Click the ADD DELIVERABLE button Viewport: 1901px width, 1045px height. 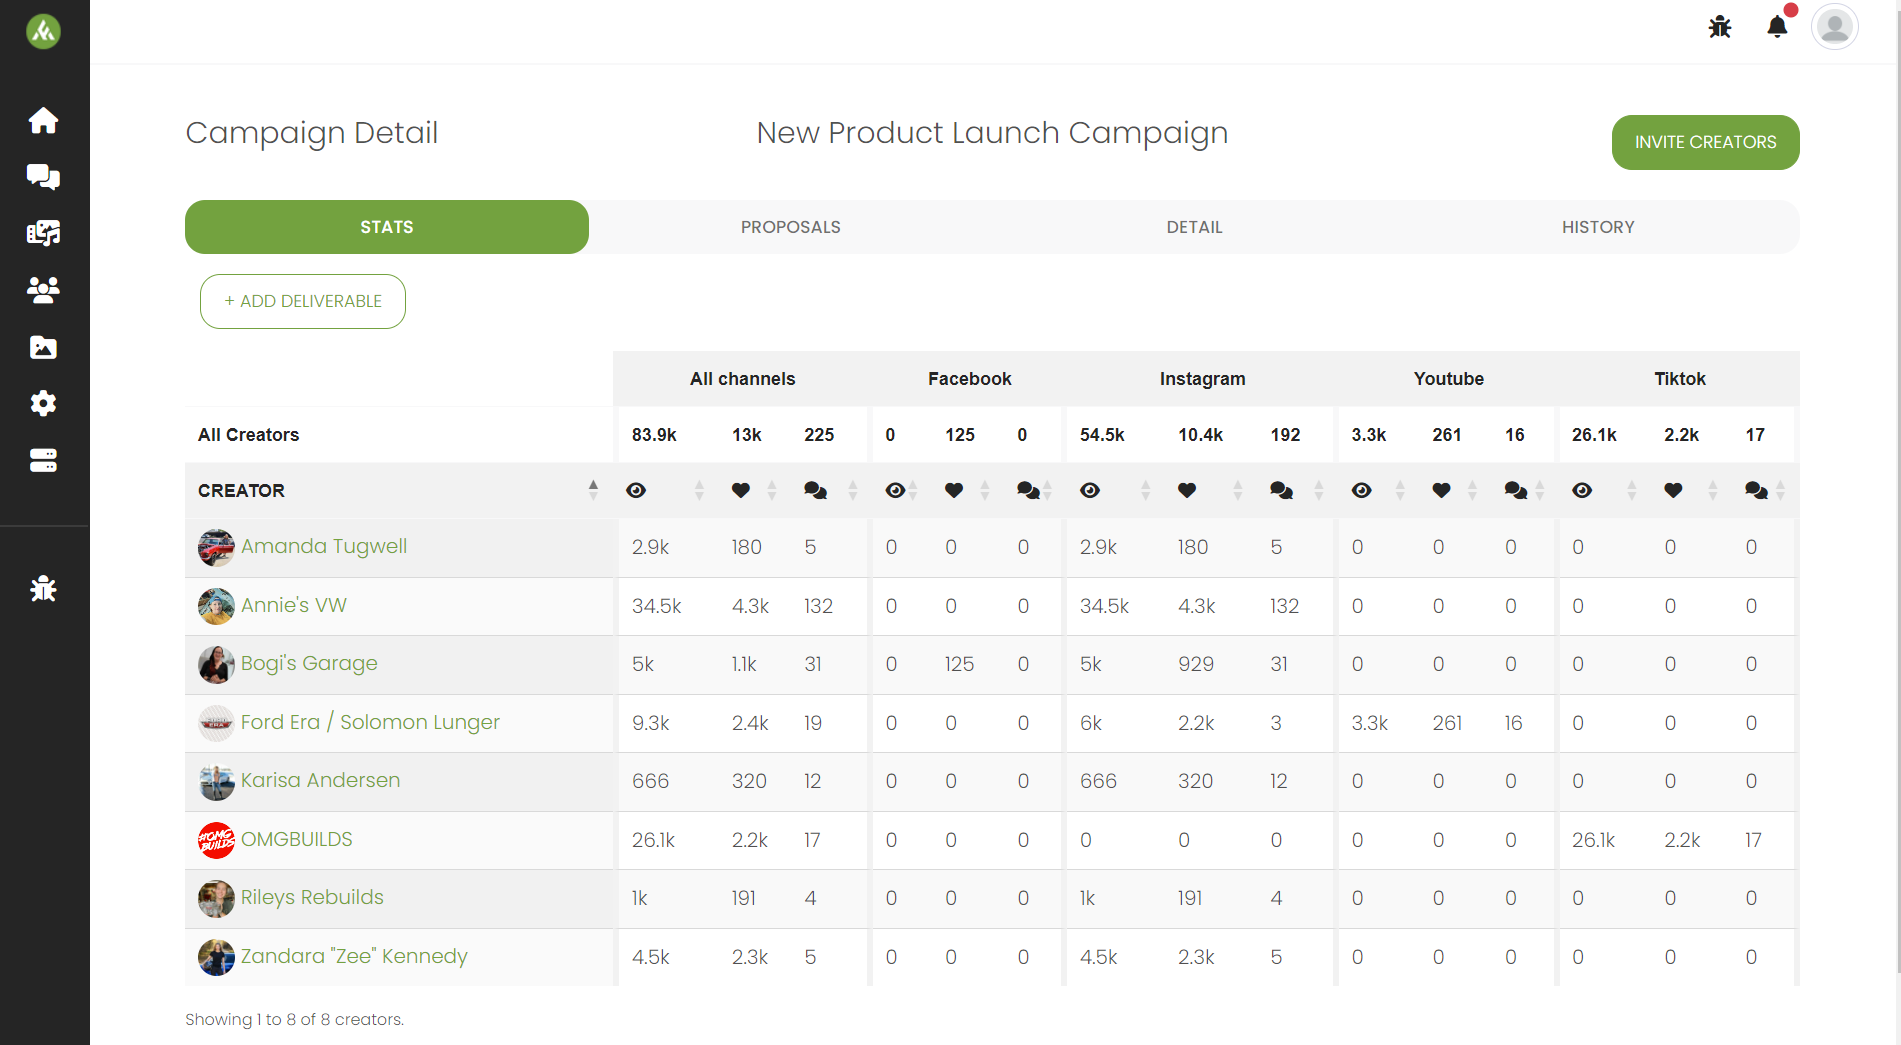pos(303,301)
